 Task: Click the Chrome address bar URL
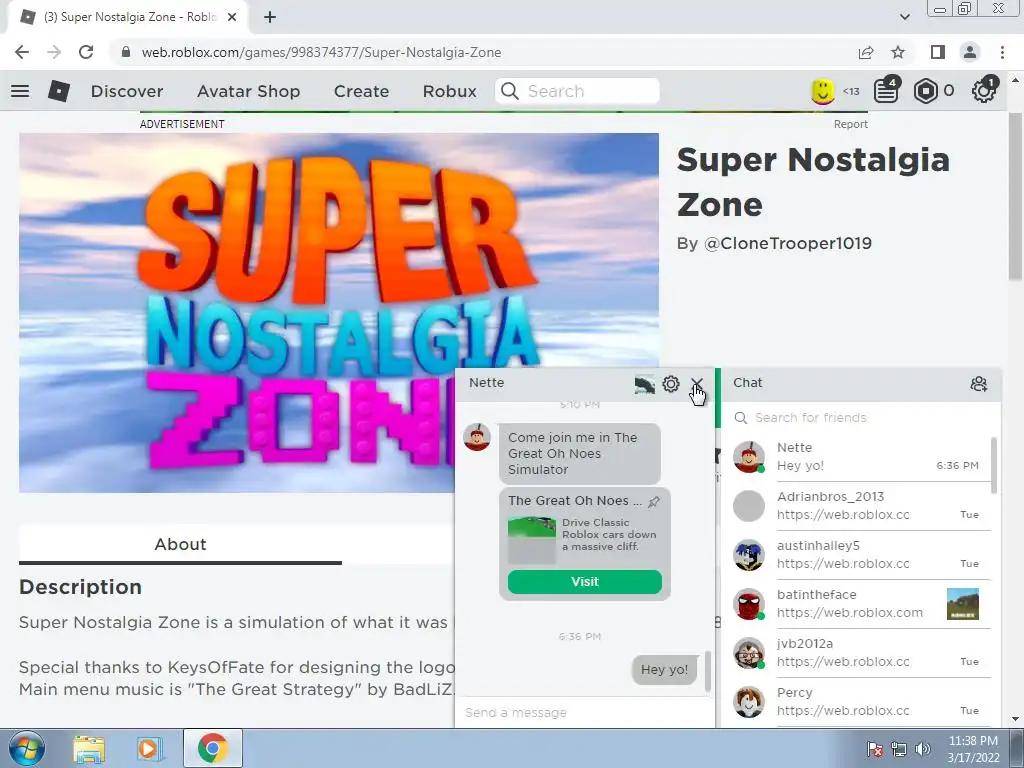coord(321,52)
